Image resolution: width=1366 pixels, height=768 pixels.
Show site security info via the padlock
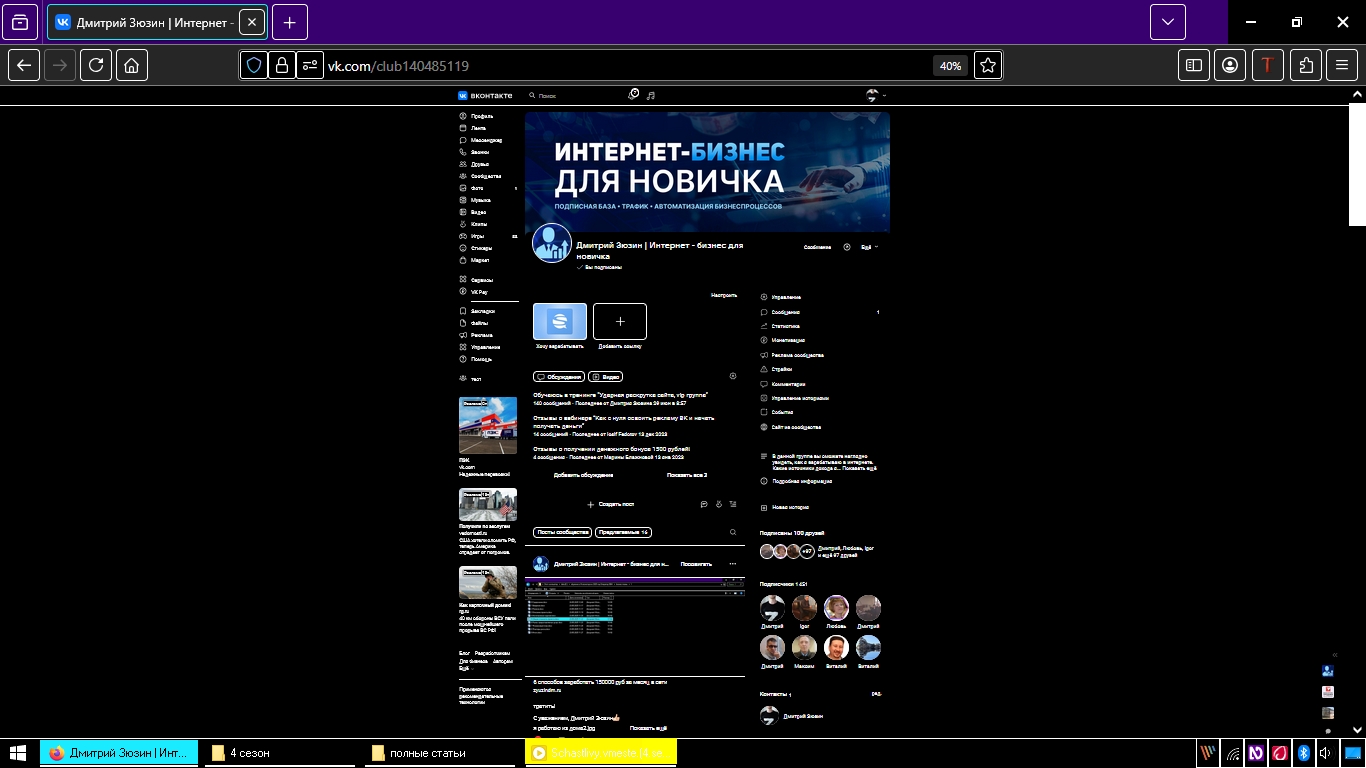tap(282, 65)
